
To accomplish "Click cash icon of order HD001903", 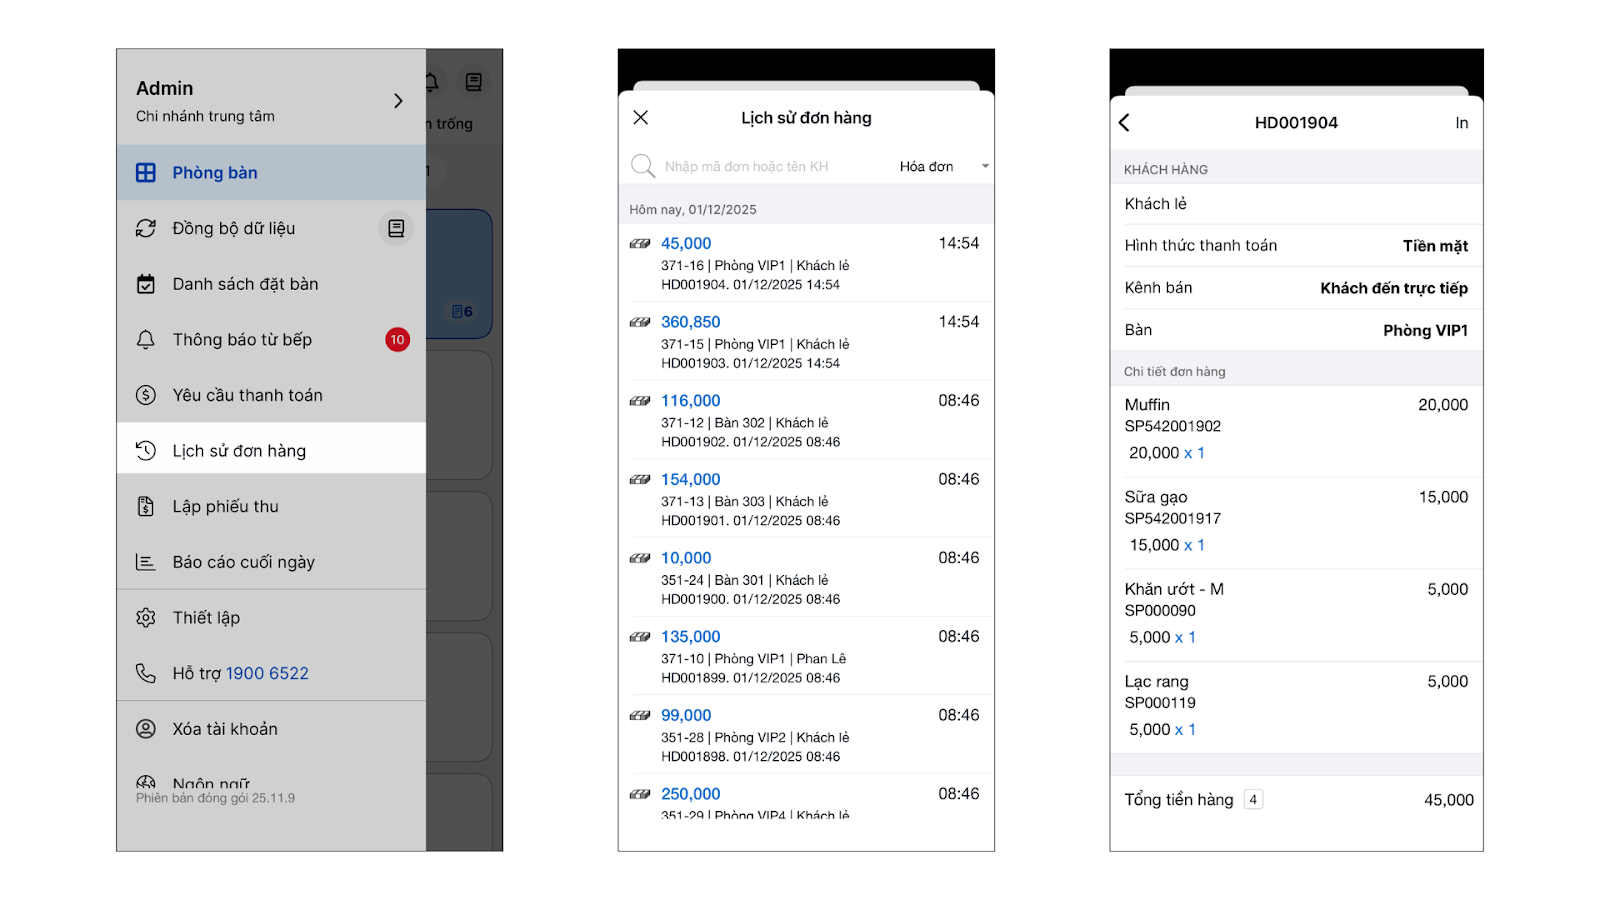I will point(640,322).
